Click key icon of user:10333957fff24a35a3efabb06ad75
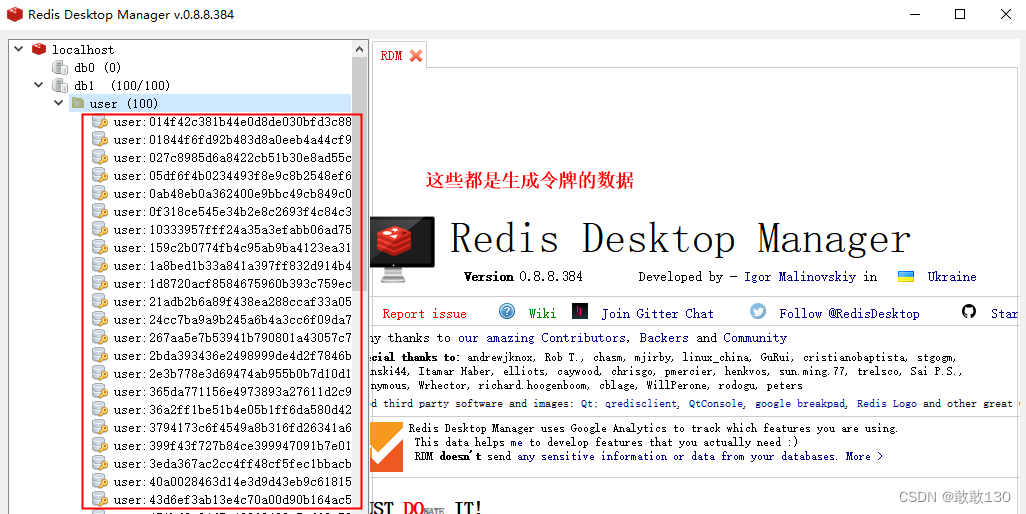Screen dimensions: 1026x514 (99, 230)
